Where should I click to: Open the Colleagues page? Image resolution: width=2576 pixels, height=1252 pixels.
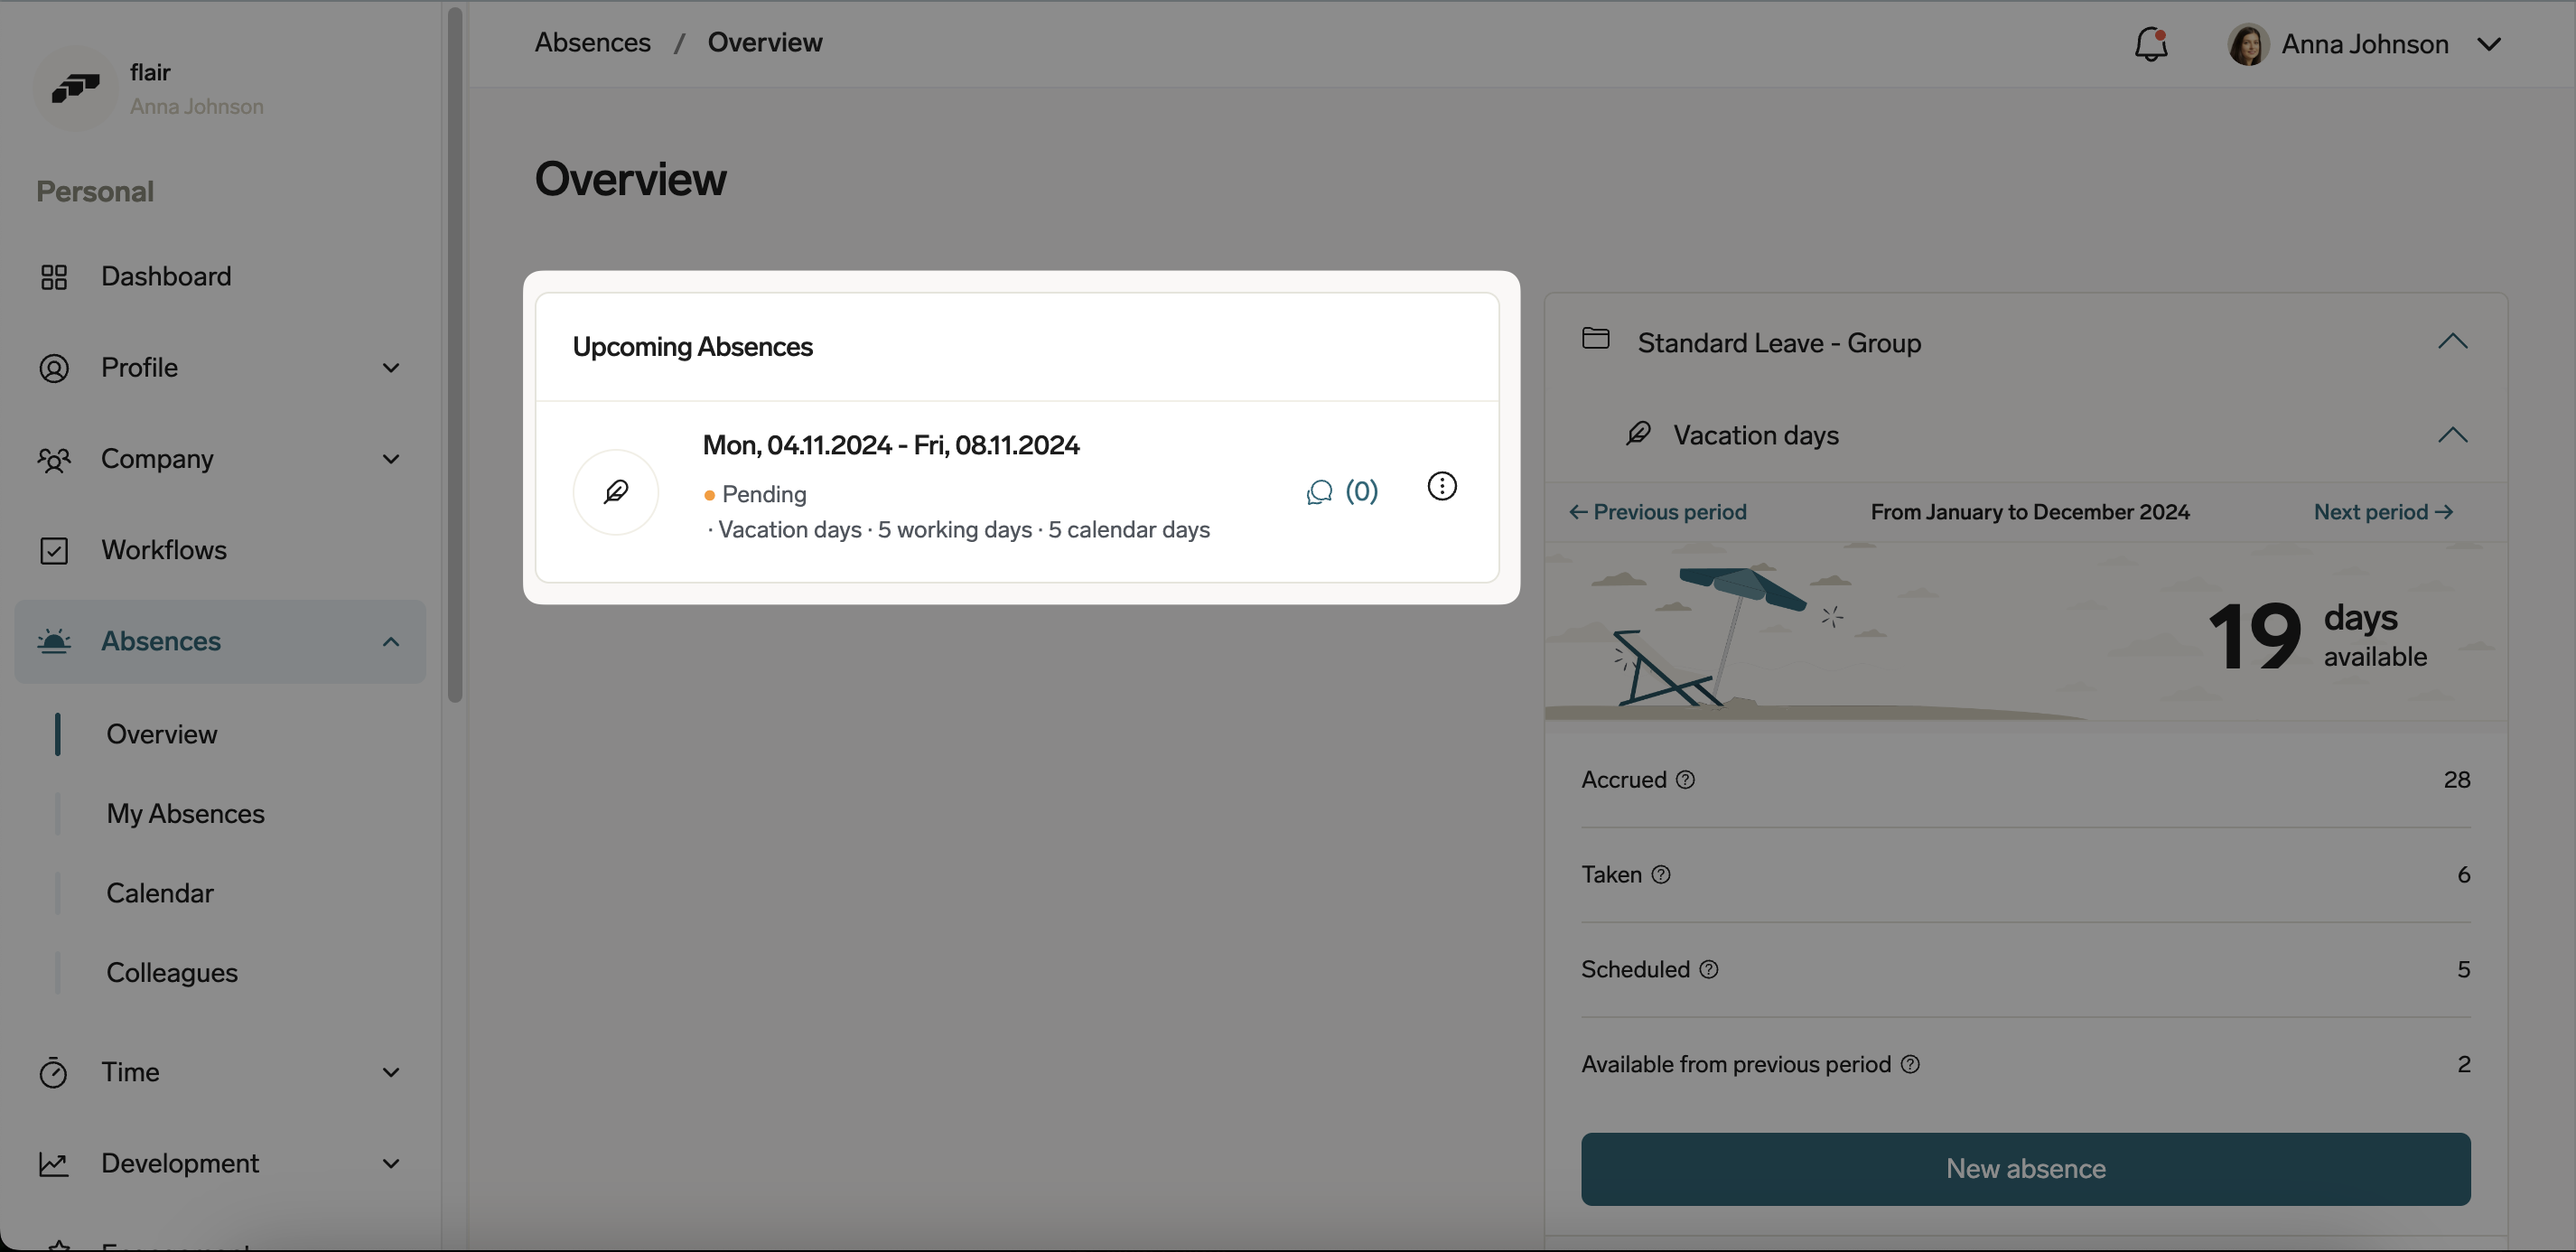[x=172, y=972]
